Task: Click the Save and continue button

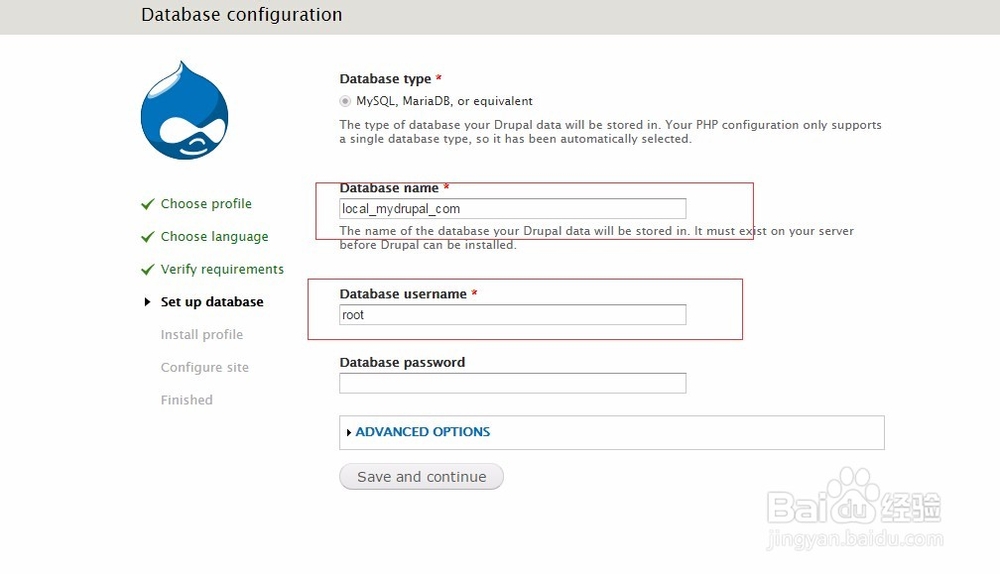Action: pos(421,477)
